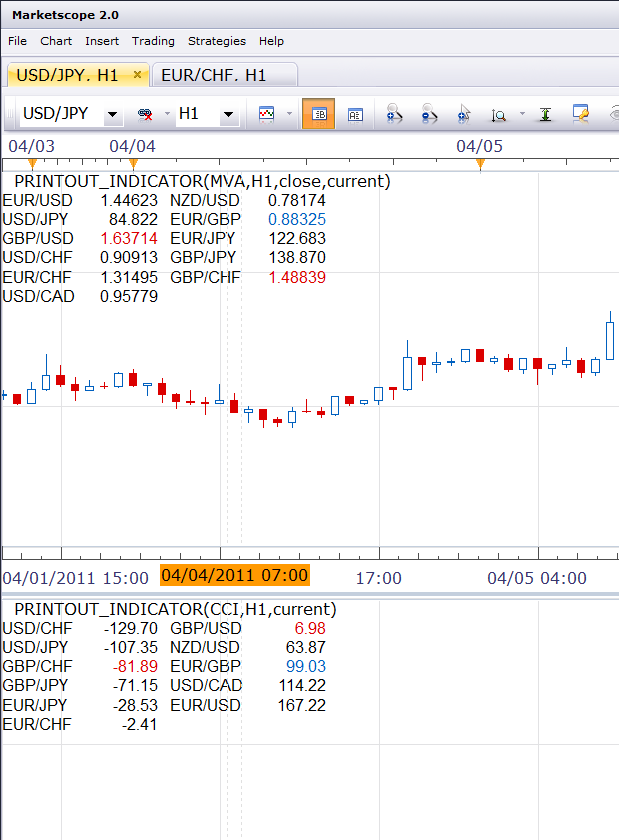Open the Trading menu

click(153, 41)
